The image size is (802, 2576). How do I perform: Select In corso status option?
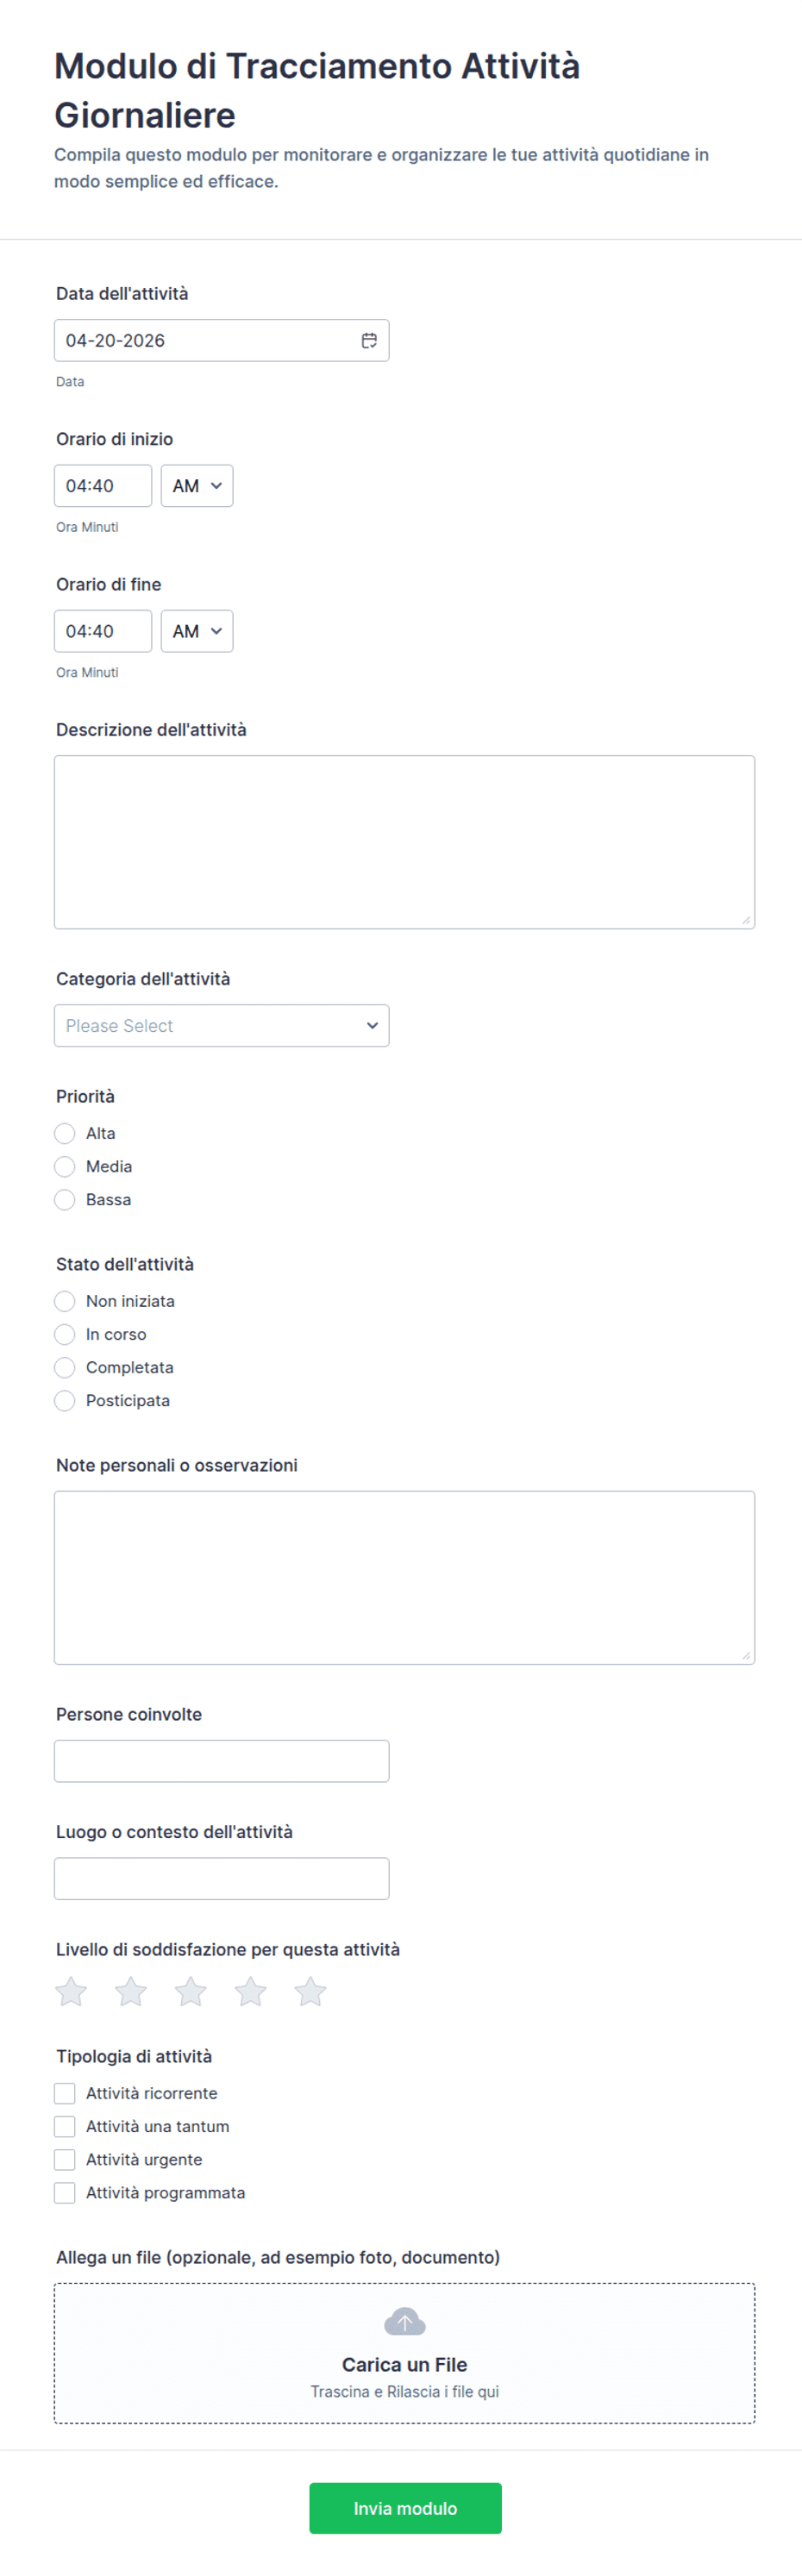(65, 1334)
